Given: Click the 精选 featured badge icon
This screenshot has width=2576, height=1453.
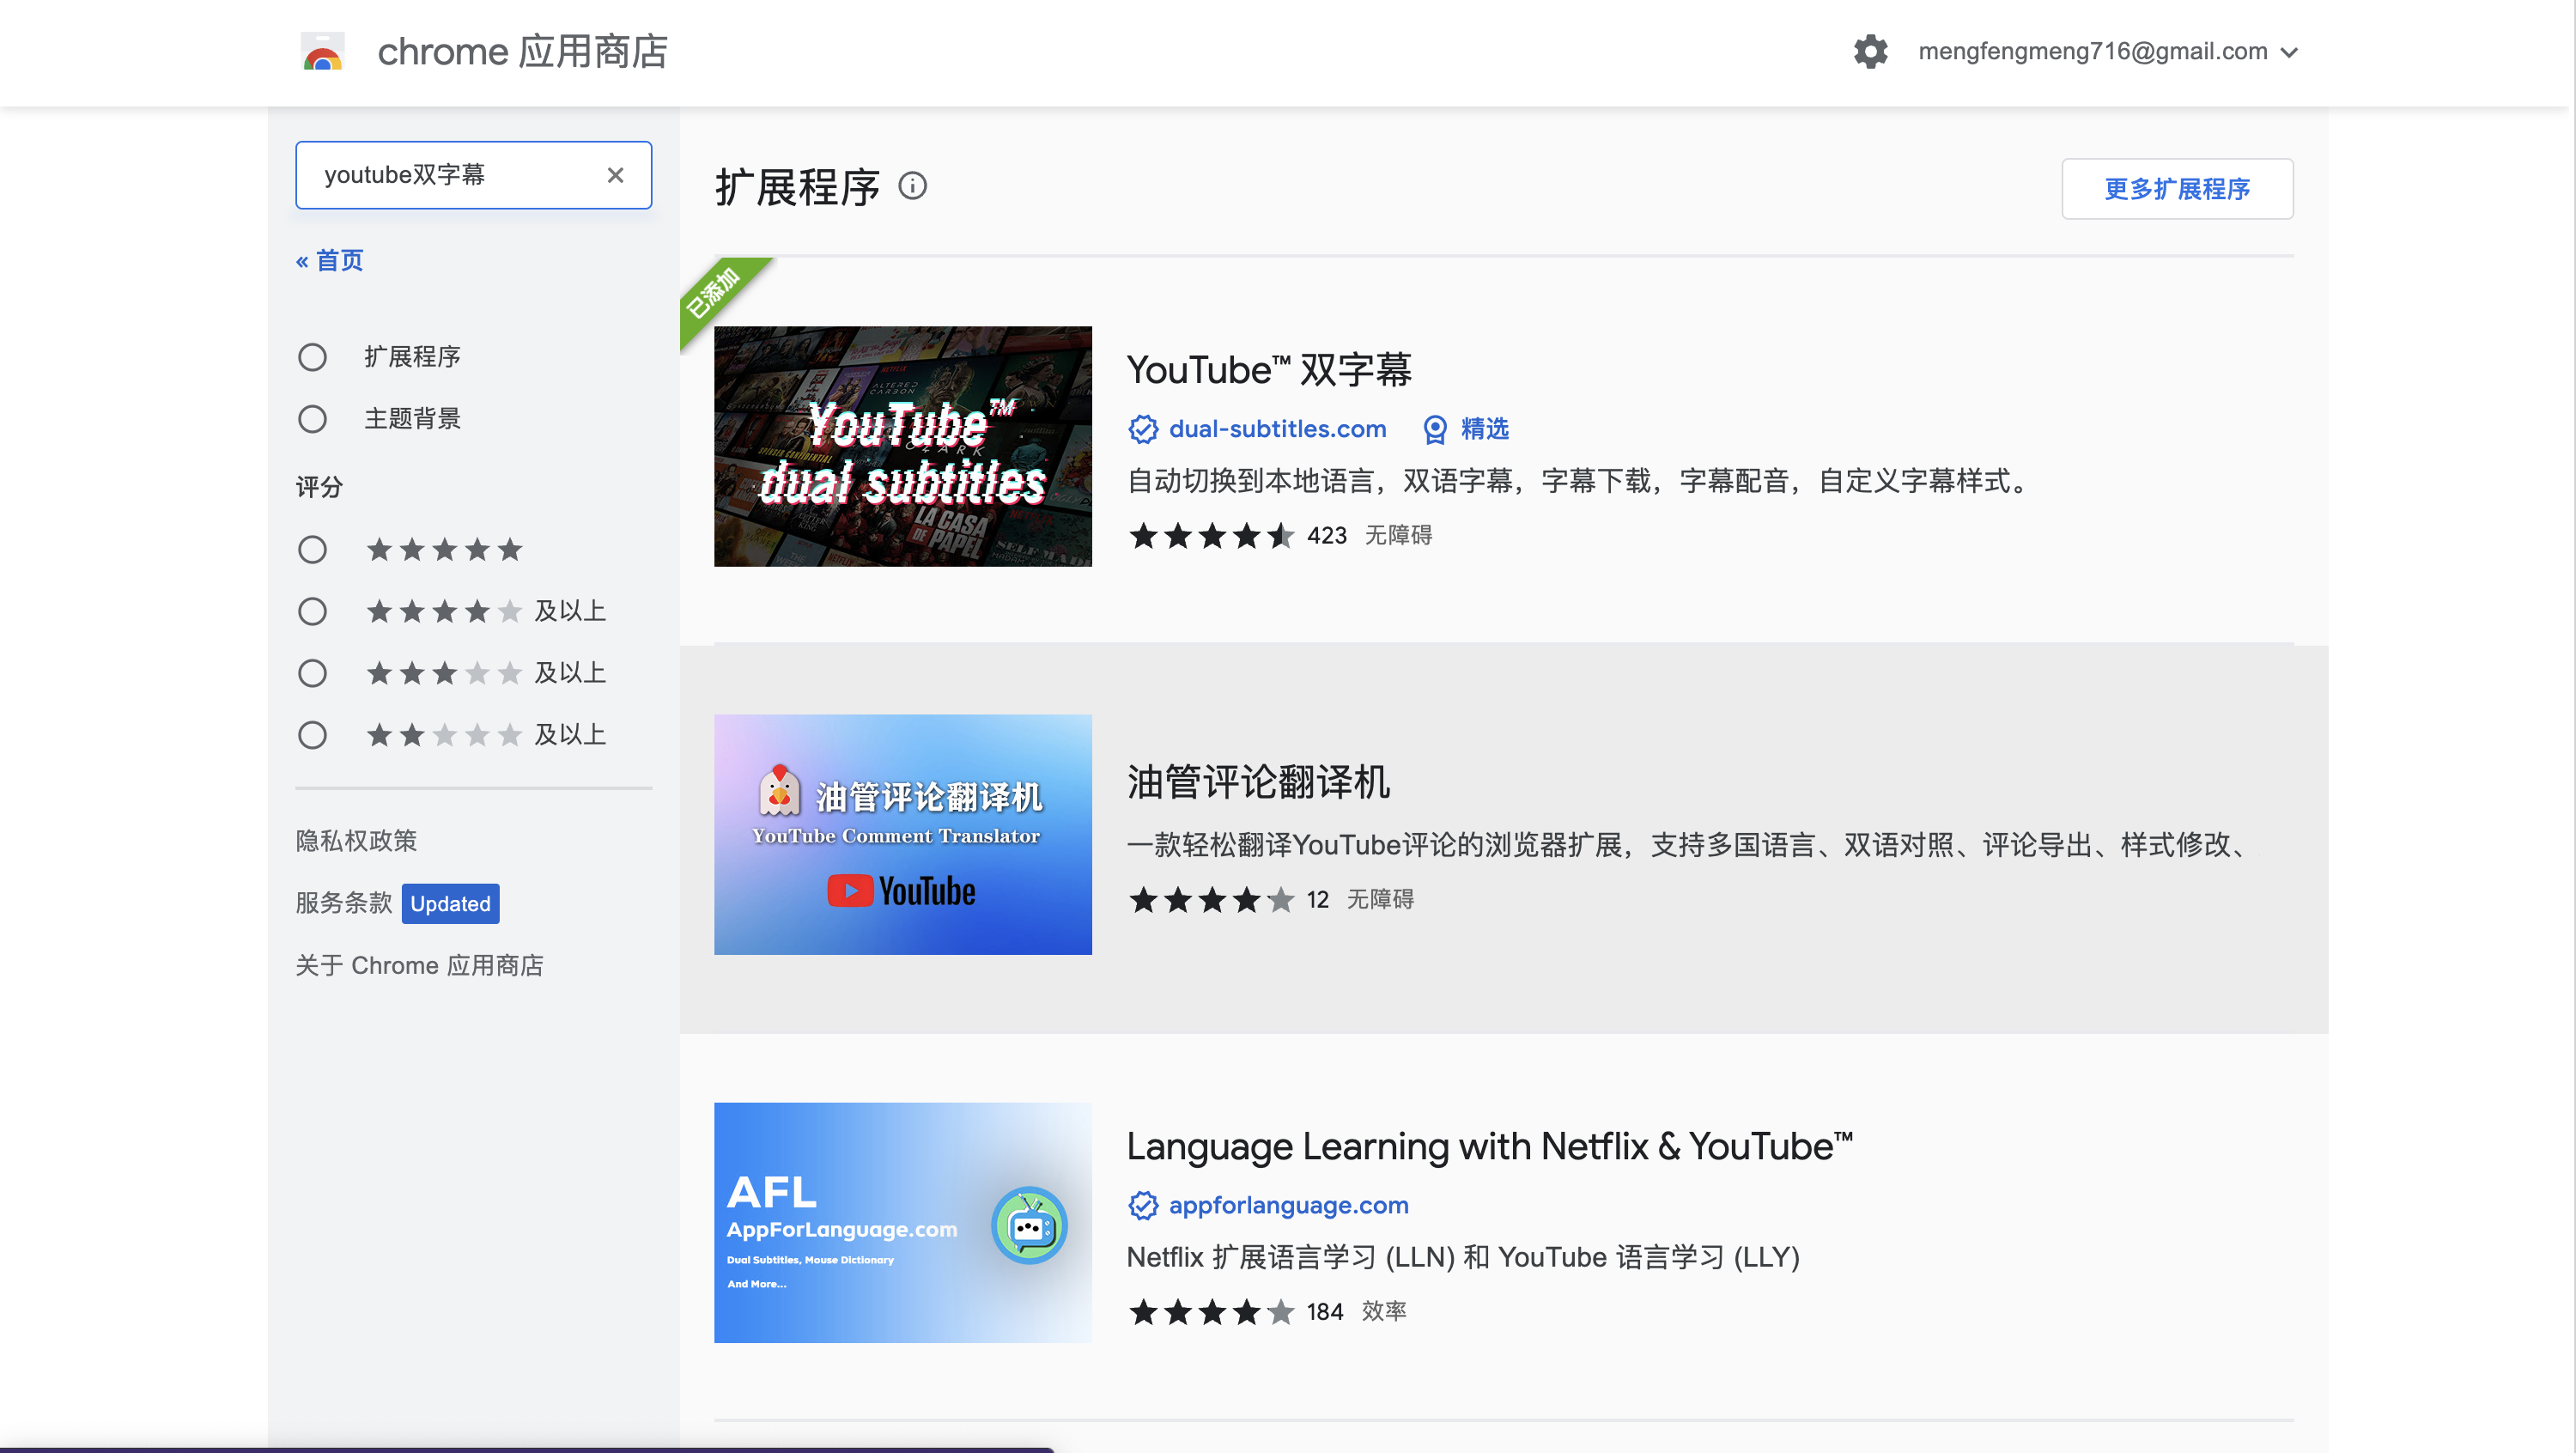Looking at the screenshot, I should point(1434,429).
